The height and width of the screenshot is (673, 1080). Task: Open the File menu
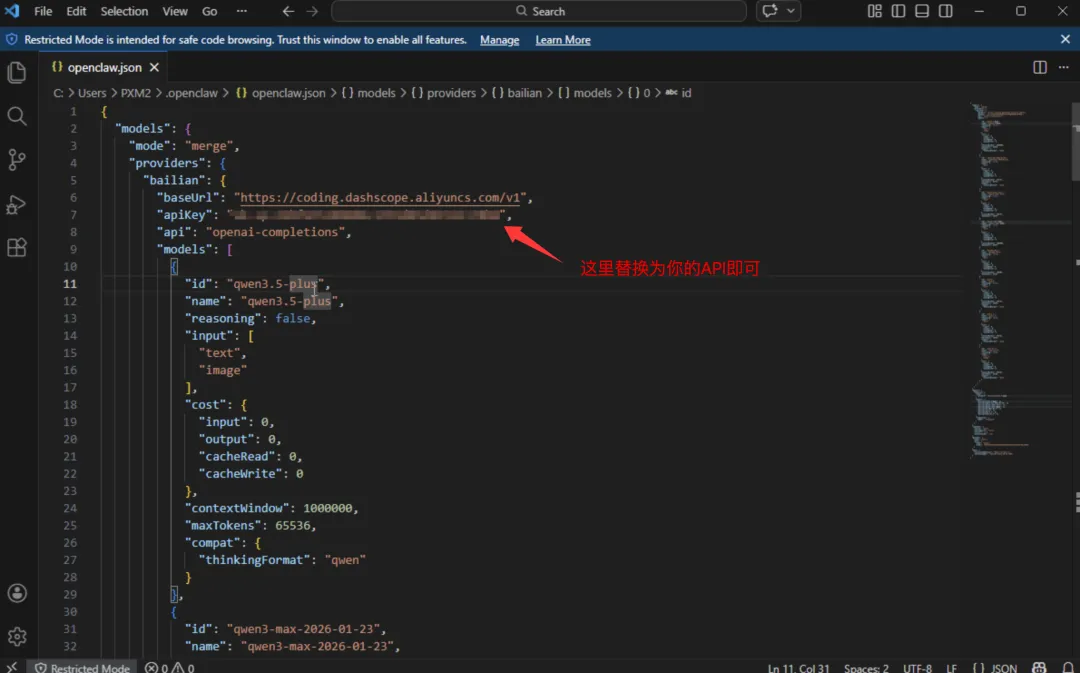[x=43, y=11]
